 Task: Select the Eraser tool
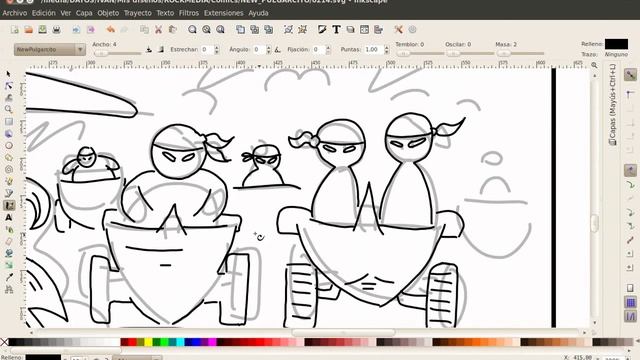pos(9,242)
